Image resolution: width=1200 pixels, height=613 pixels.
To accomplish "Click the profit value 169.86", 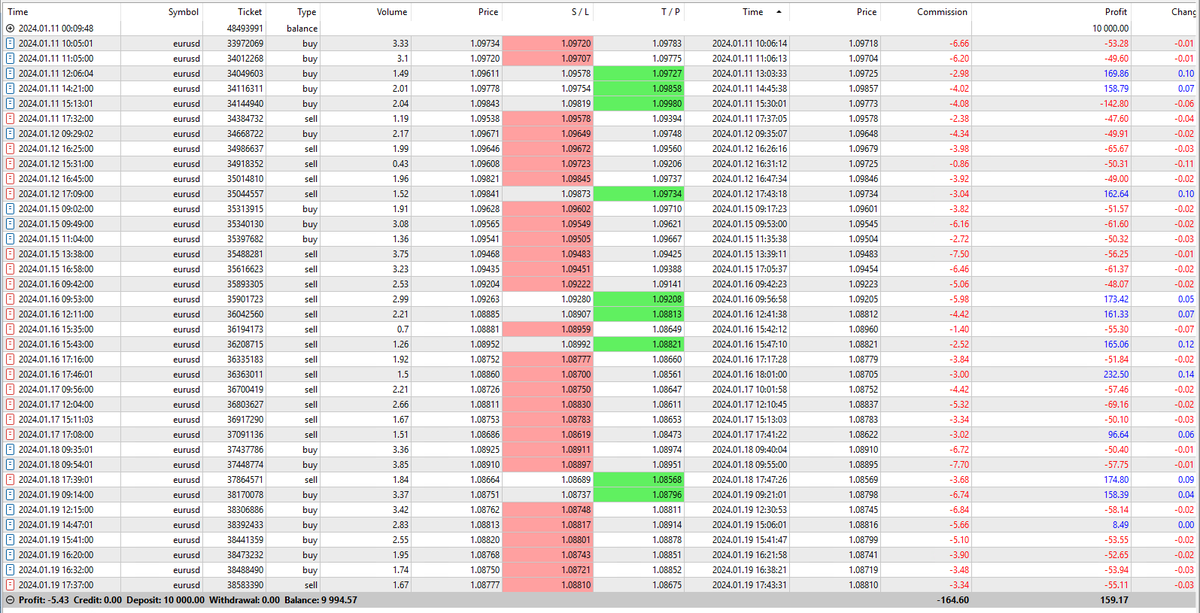I will pos(1113,73).
